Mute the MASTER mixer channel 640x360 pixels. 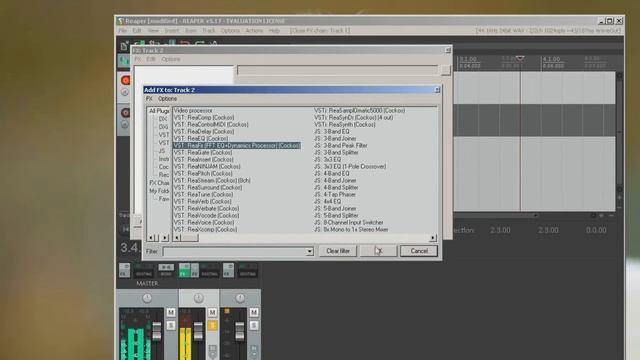click(171, 313)
